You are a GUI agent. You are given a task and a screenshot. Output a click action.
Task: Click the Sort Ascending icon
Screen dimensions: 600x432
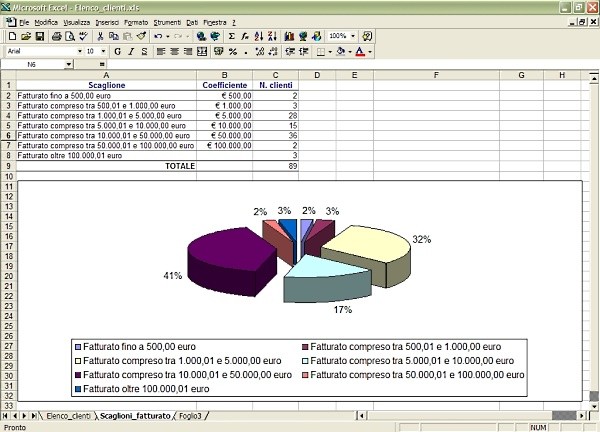coord(258,36)
